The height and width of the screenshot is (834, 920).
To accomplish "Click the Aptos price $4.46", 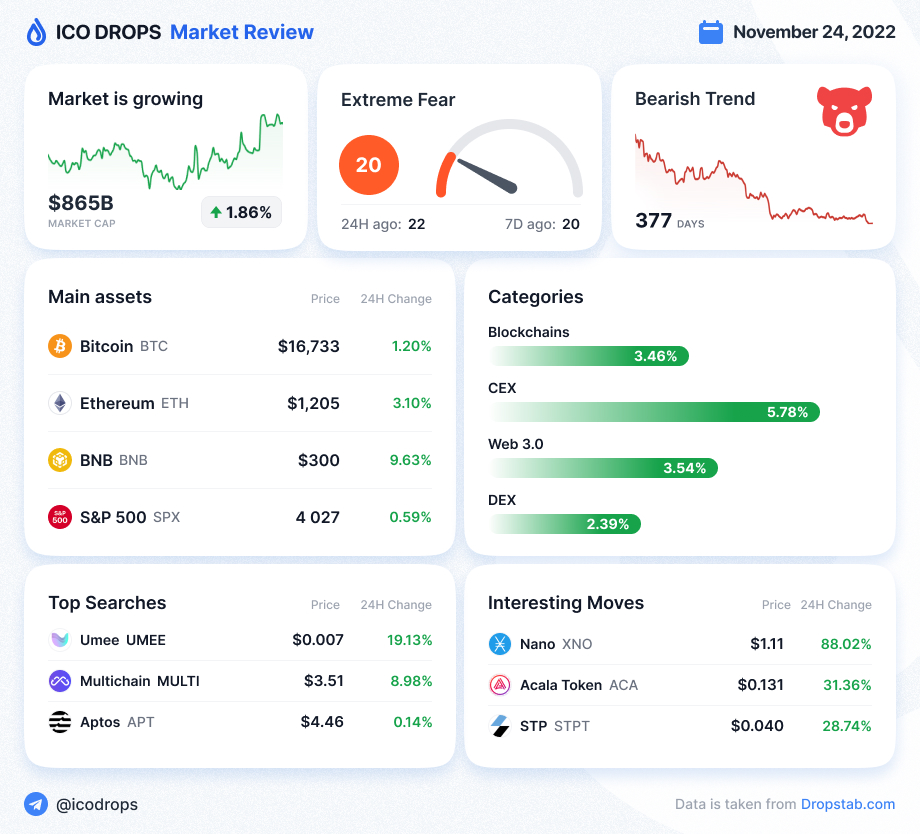I will click(322, 722).
